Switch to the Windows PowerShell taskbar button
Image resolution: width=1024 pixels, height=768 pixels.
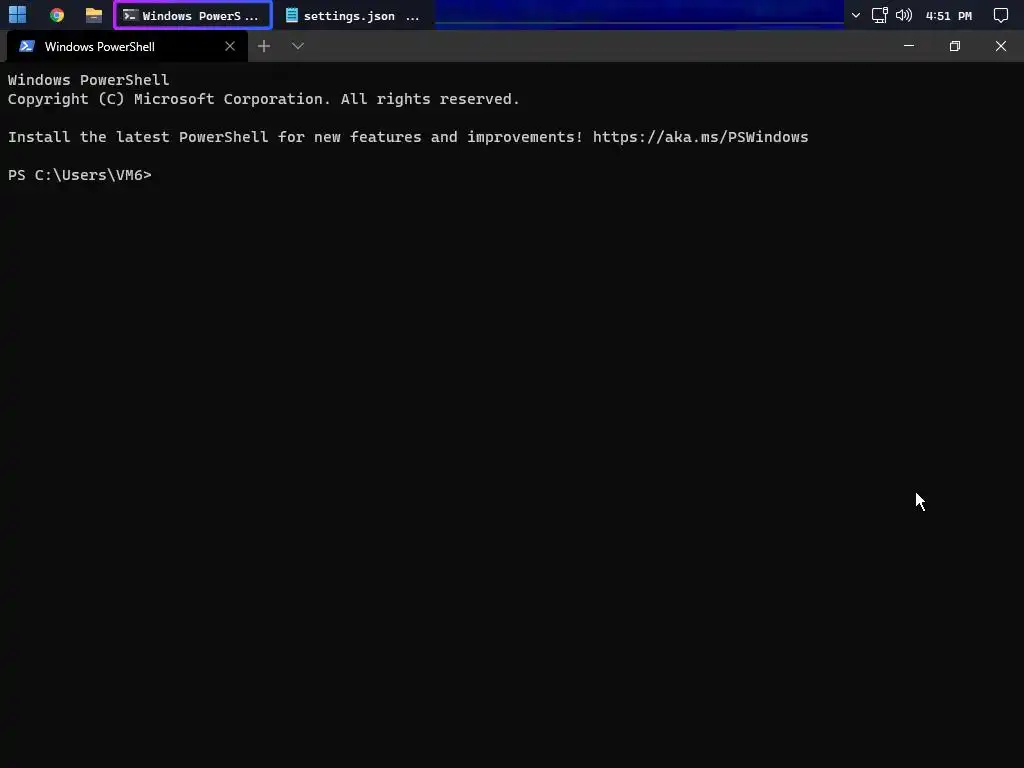click(193, 15)
